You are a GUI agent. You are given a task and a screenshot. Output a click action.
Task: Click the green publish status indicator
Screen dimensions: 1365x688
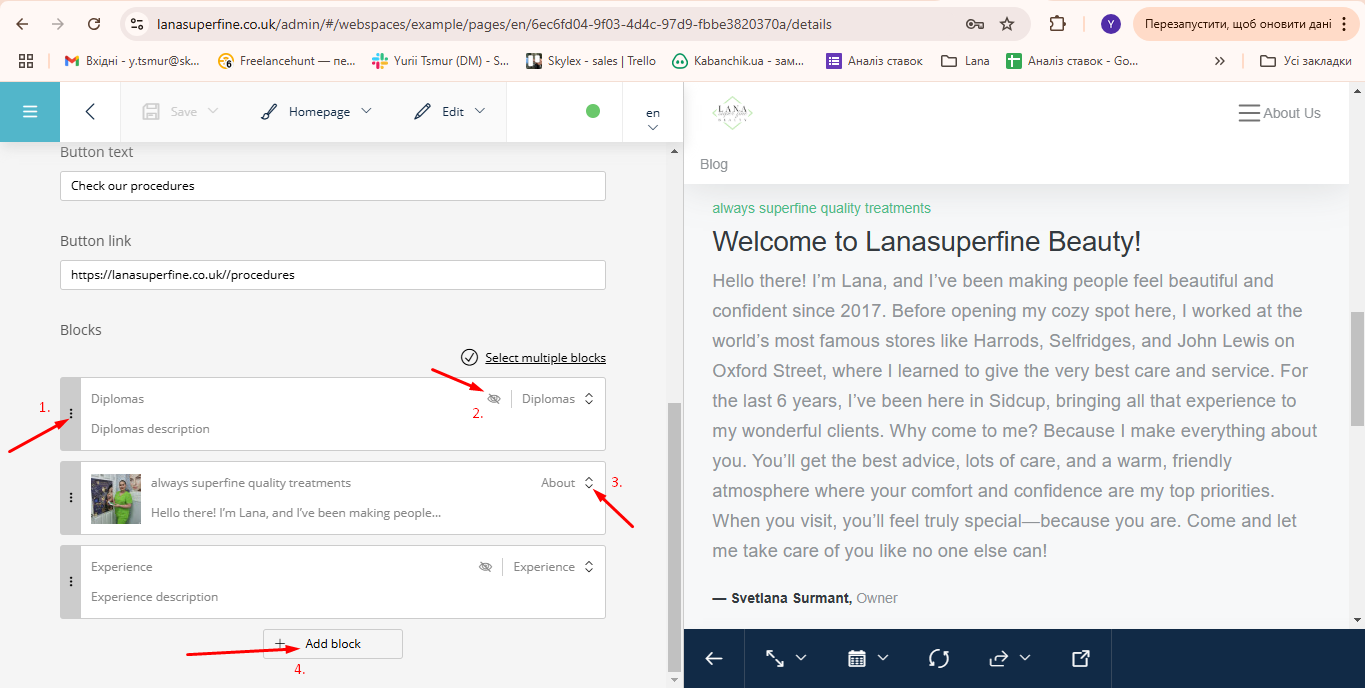[593, 111]
